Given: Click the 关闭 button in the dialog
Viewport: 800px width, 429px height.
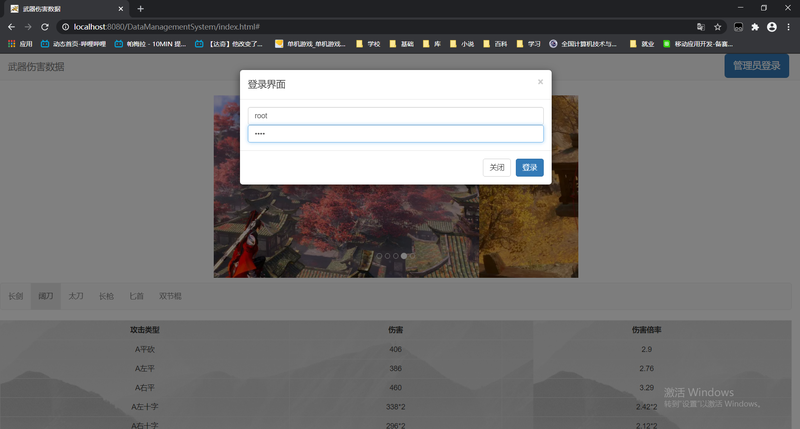Looking at the screenshot, I should coord(496,167).
